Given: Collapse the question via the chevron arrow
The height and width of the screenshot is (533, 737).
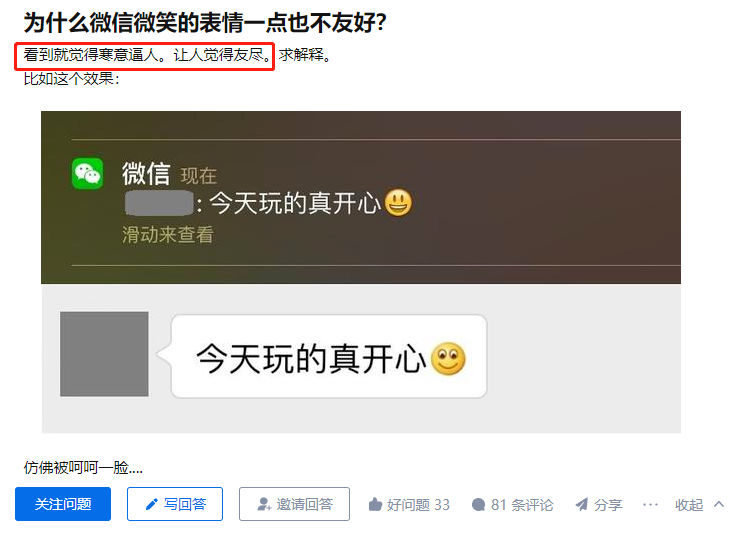Looking at the screenshot, I should (719, 504).
